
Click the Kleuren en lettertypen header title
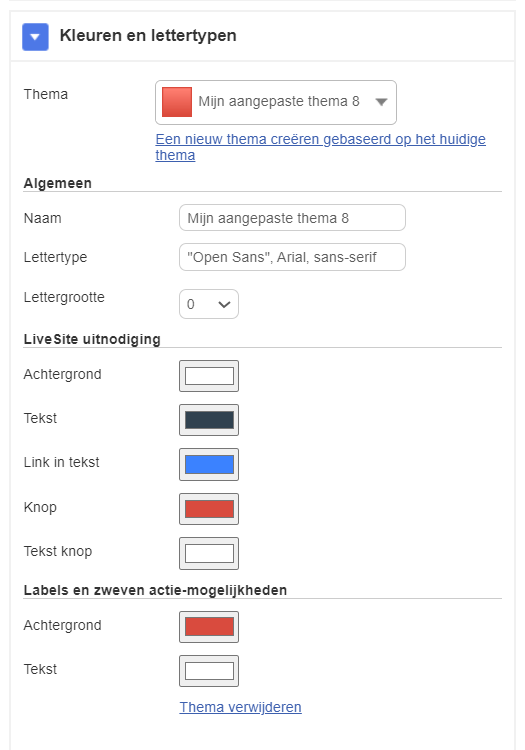pyautogui.click(x=148, y=35)
